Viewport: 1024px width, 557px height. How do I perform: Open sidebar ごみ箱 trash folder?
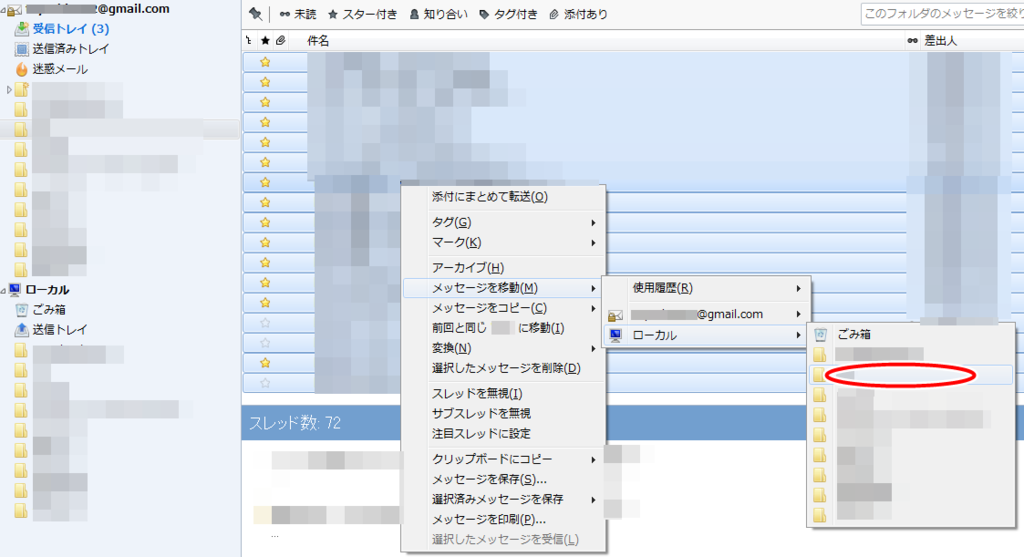49,310
